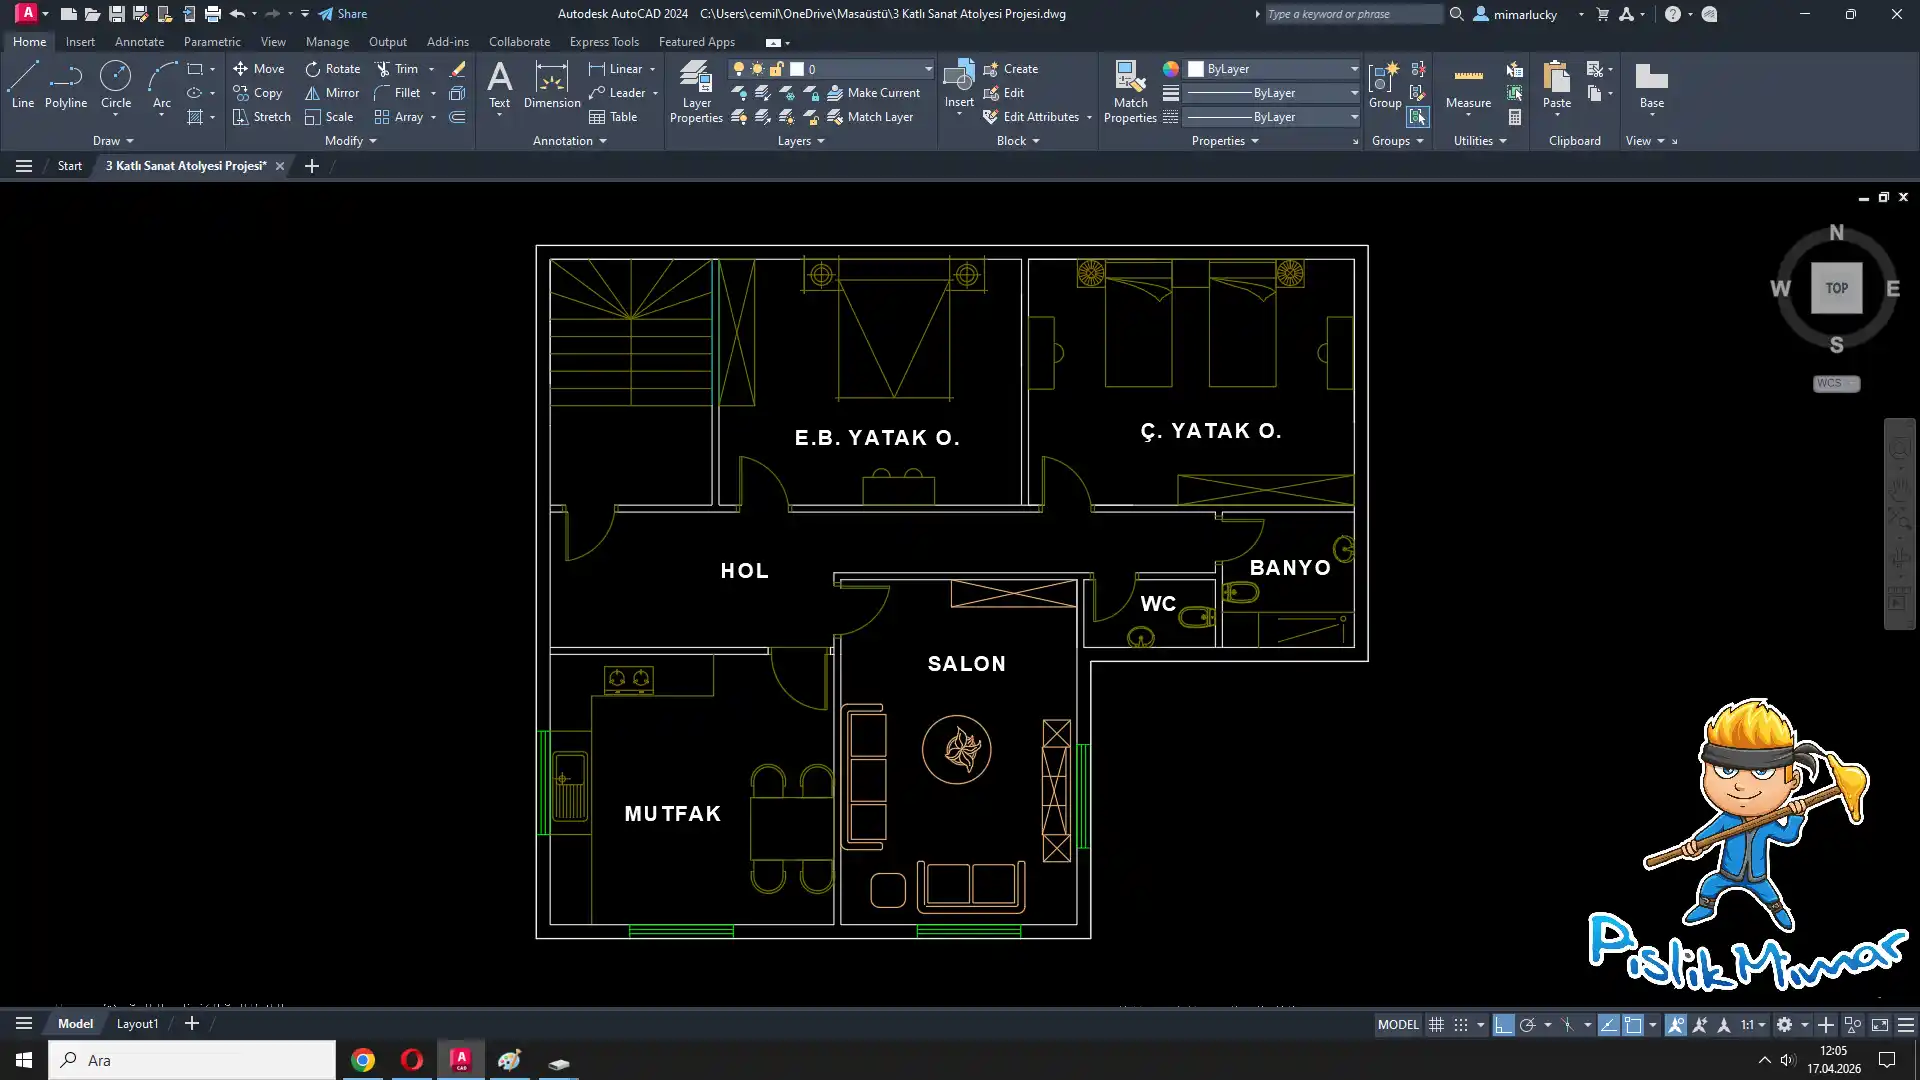Click the Windows taskbar search box

[x=192, y=1060]
